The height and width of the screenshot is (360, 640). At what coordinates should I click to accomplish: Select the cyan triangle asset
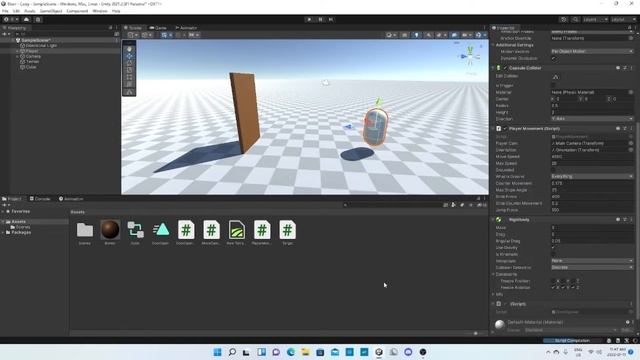[161, 230]
